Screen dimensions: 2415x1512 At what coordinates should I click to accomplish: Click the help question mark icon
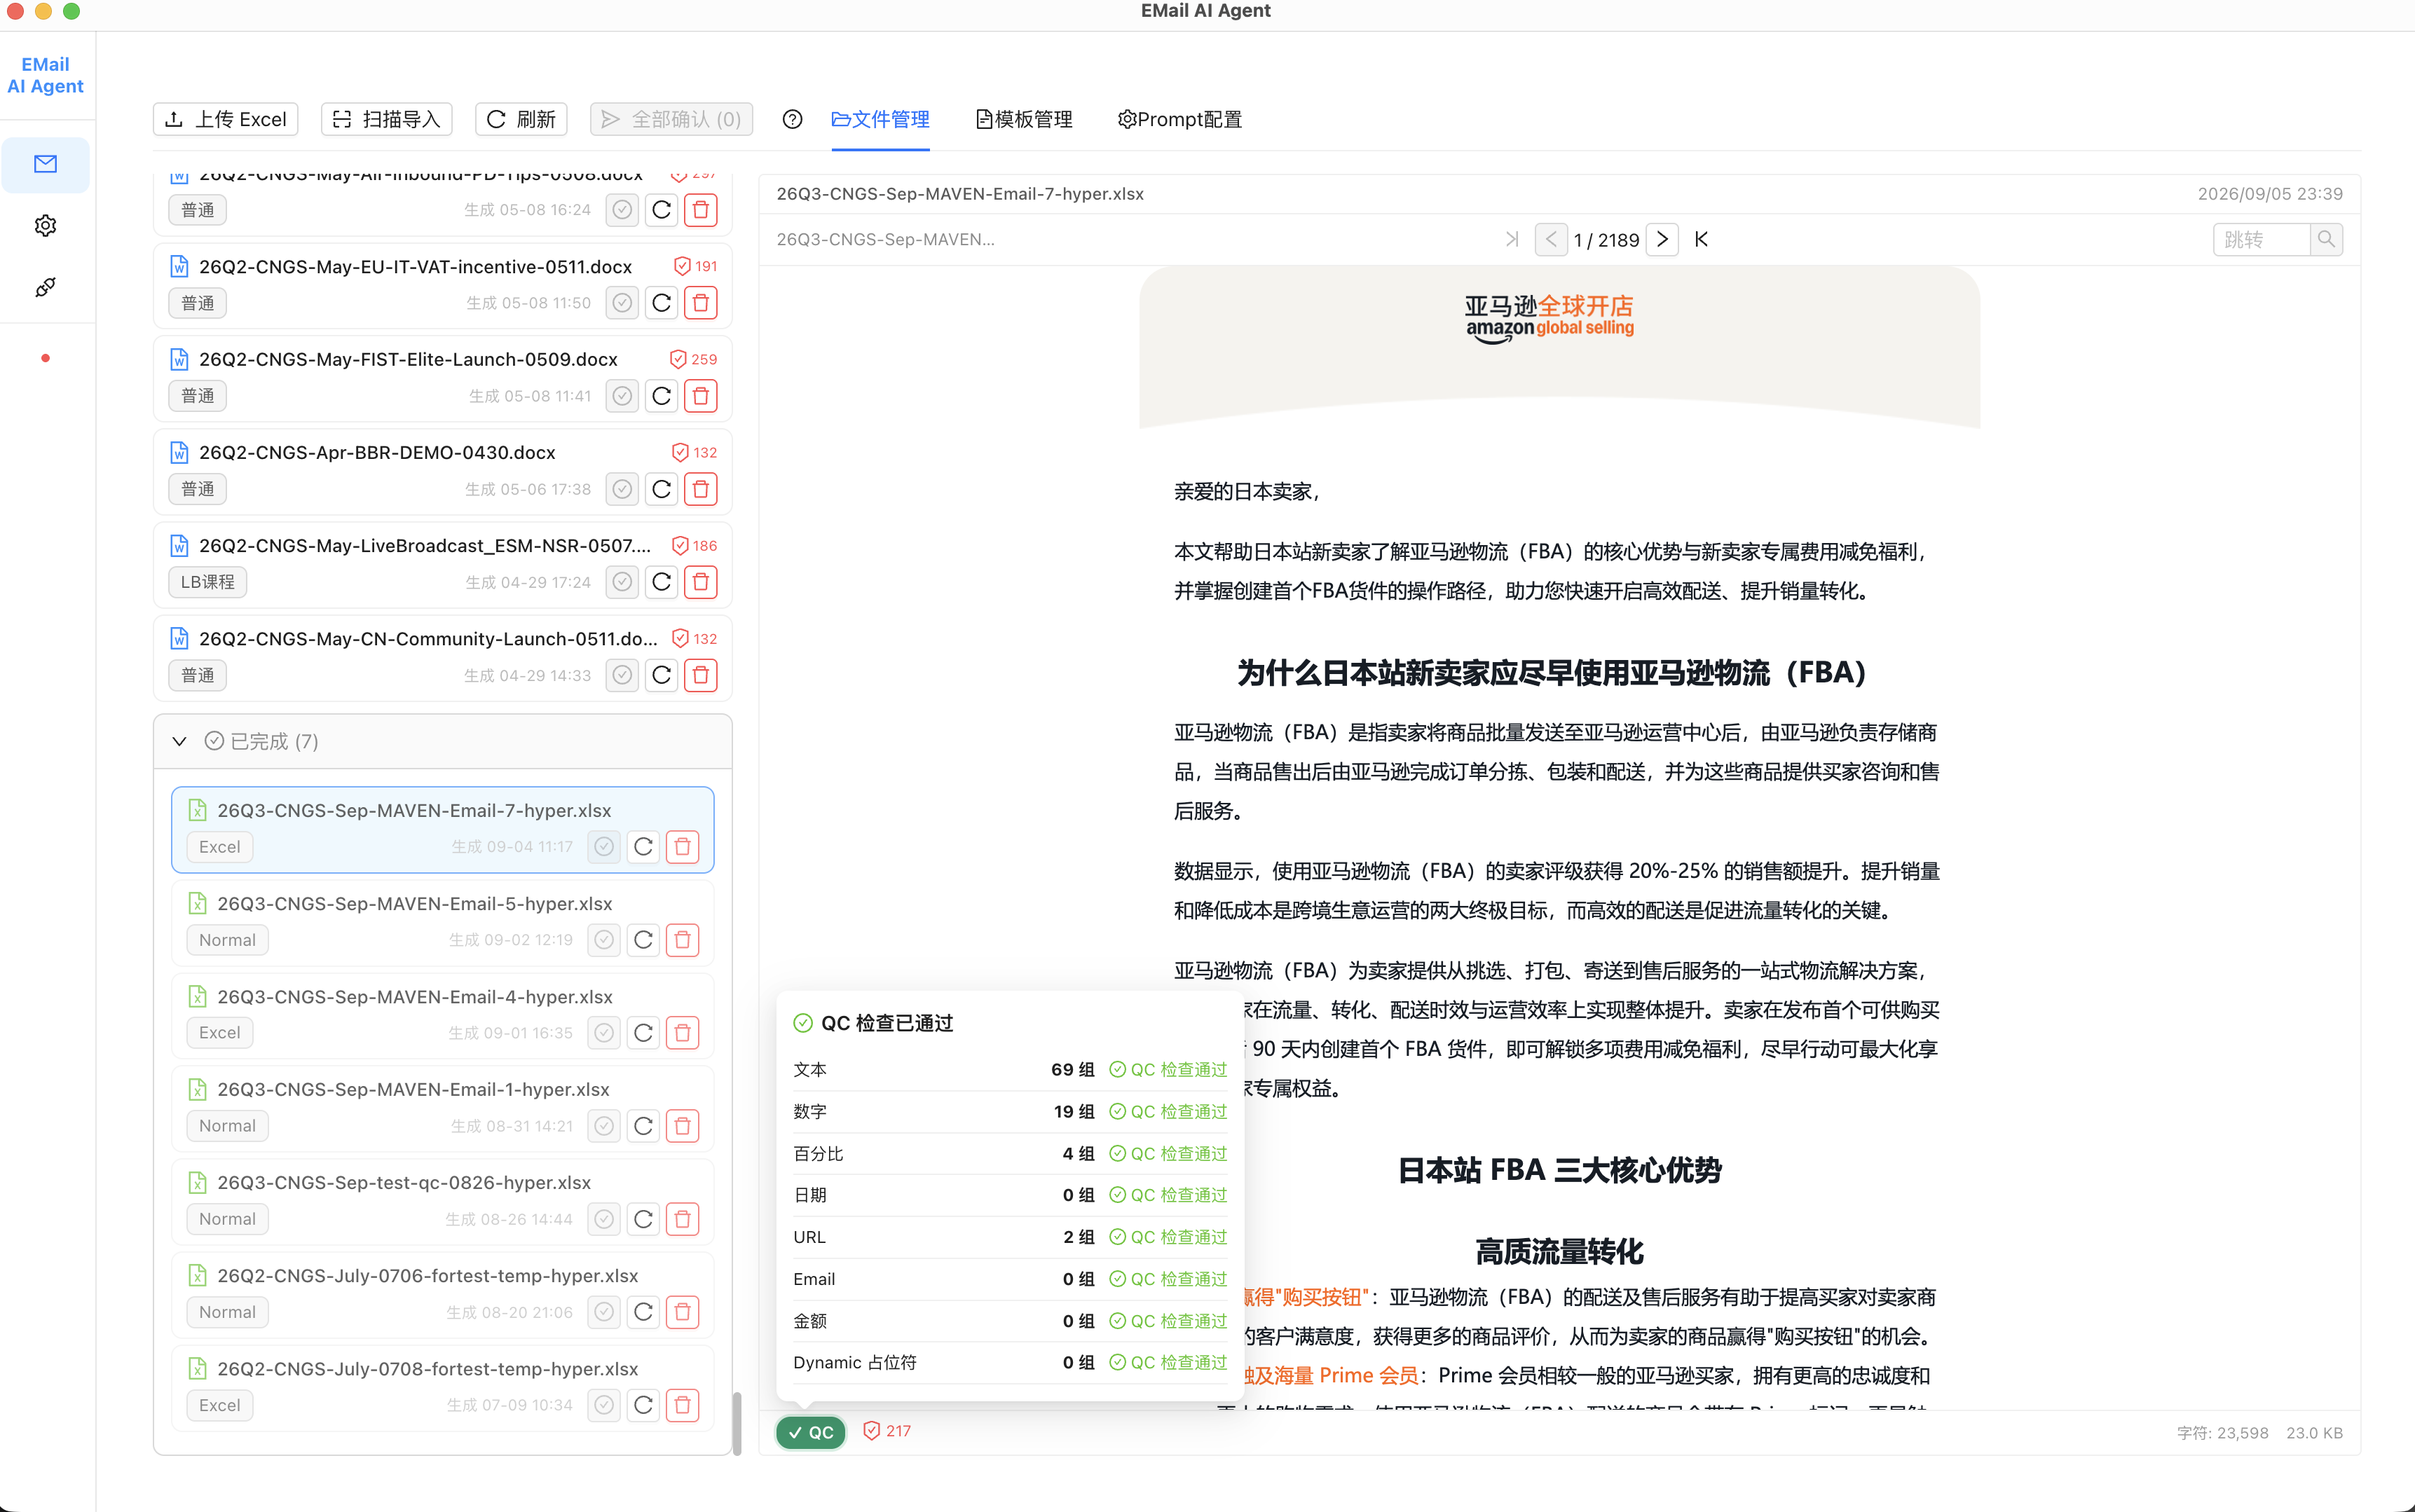792,120
